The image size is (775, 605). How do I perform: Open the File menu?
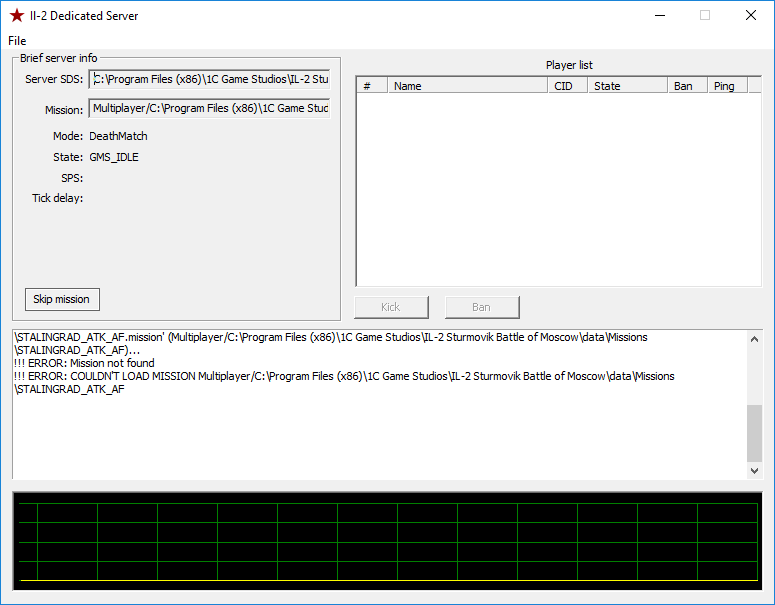(x=17, y=41)
